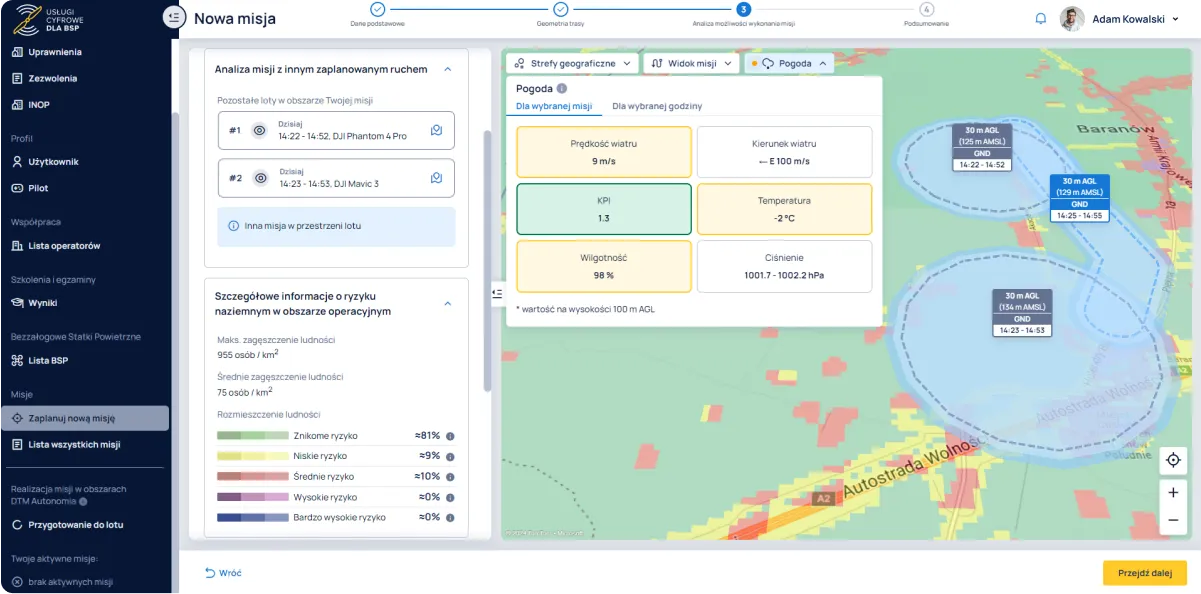Click the Średnie ryzyko color swatch
Viewport: 1201px width, 594px height.
pyautogui.click(x=252, y=477)
